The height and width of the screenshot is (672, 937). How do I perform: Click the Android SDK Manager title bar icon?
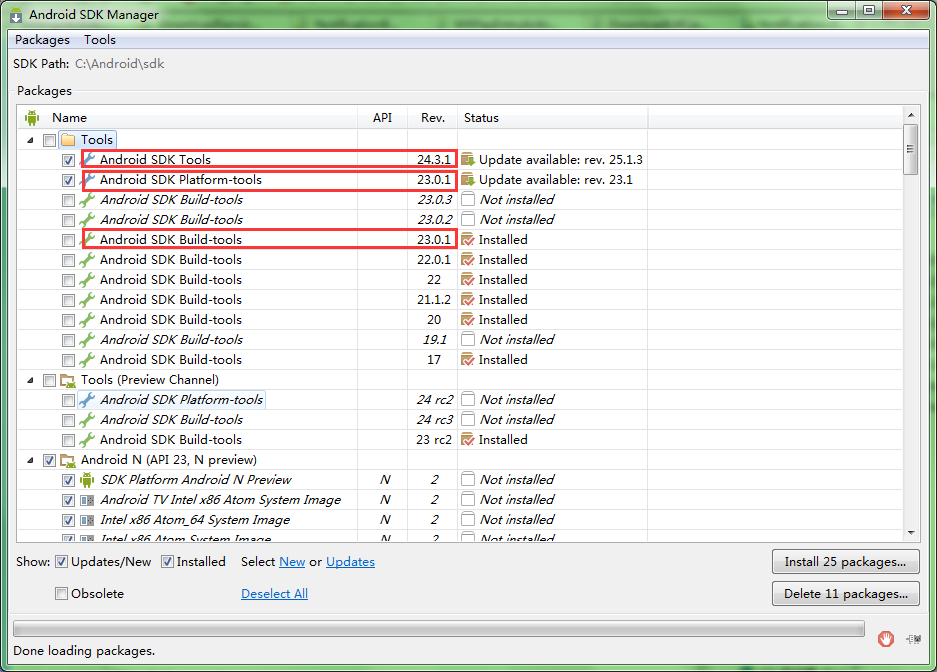(16, 15)
